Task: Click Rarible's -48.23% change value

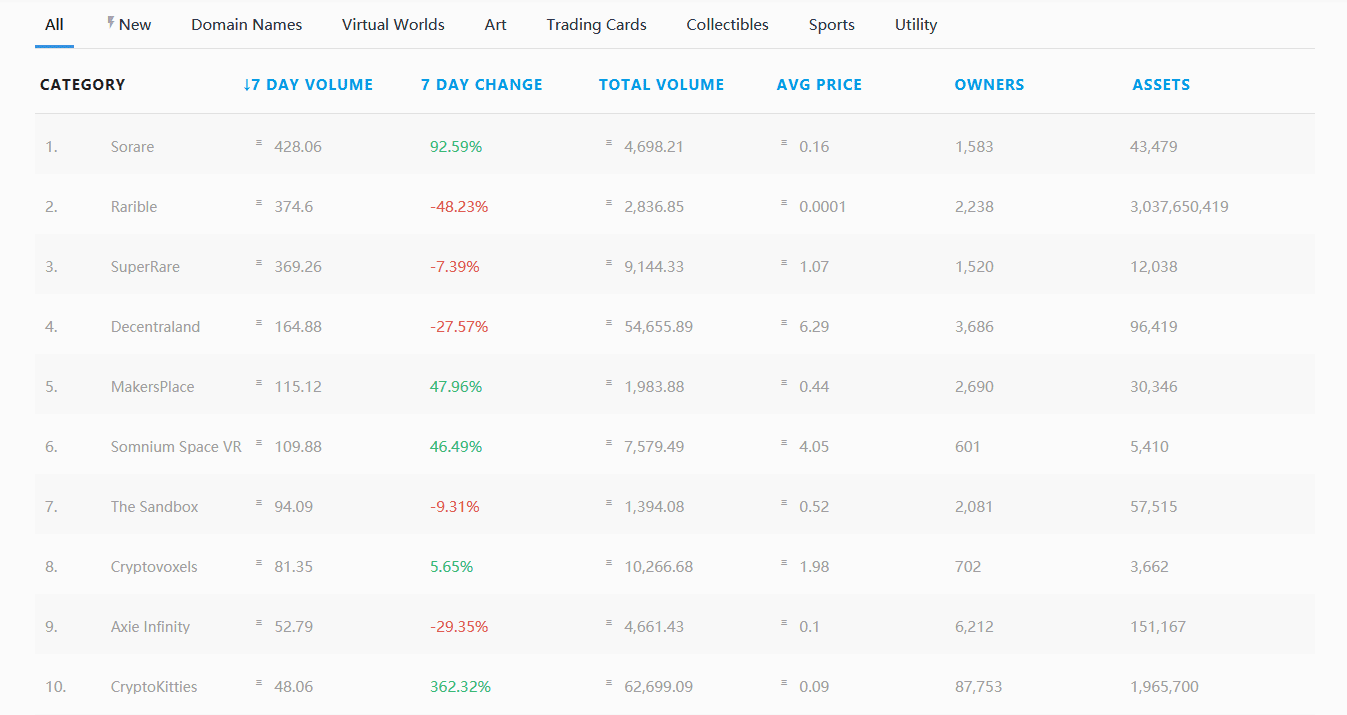Action: pyautogui.click(x=459, y=206)
